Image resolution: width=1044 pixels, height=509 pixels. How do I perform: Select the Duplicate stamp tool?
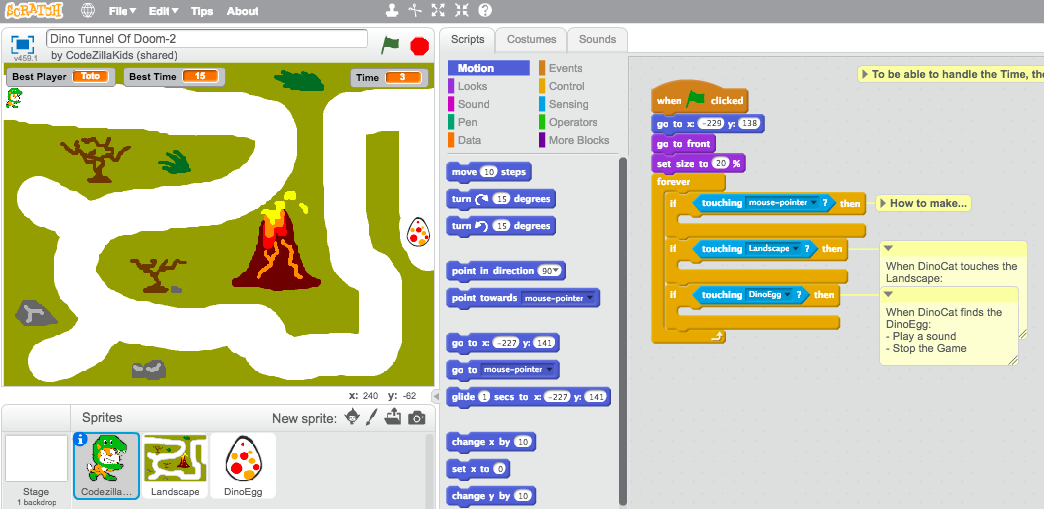coord(392,10)
